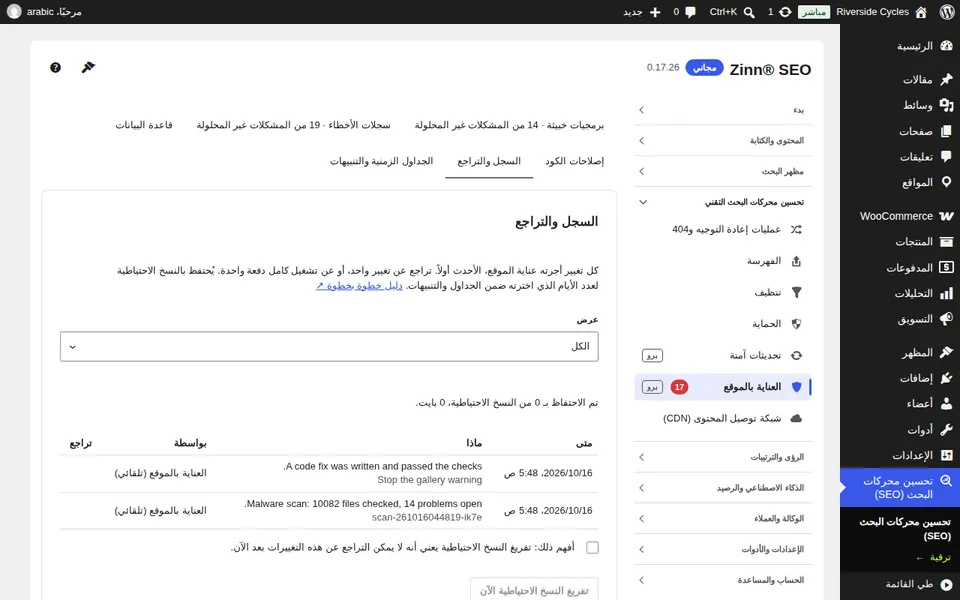Open المنتجات products icon

coord(947,242)
